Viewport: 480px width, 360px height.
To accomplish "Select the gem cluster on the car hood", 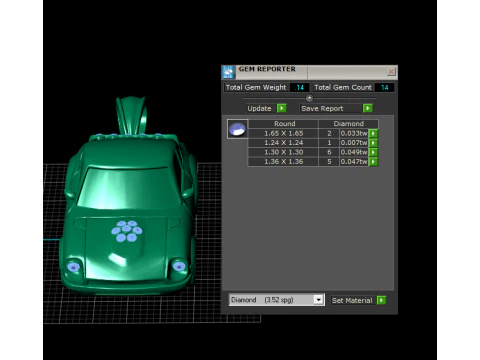I will pos(127,231).
